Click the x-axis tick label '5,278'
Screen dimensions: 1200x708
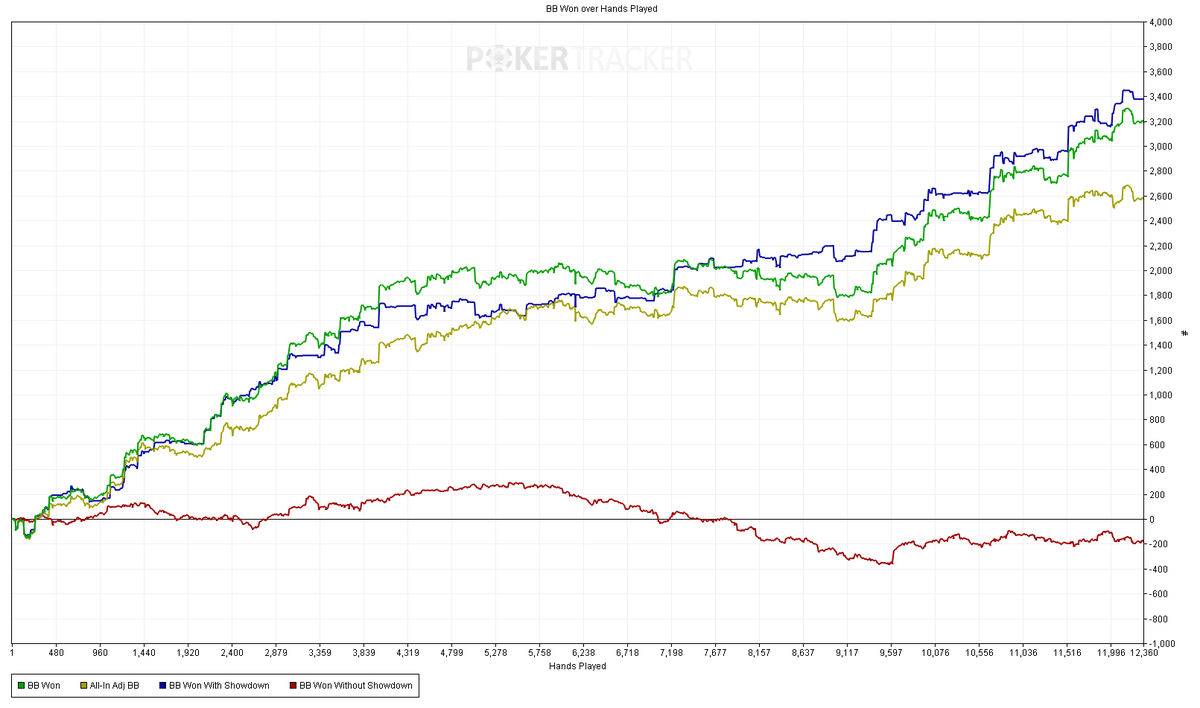(x=496, y=653)
